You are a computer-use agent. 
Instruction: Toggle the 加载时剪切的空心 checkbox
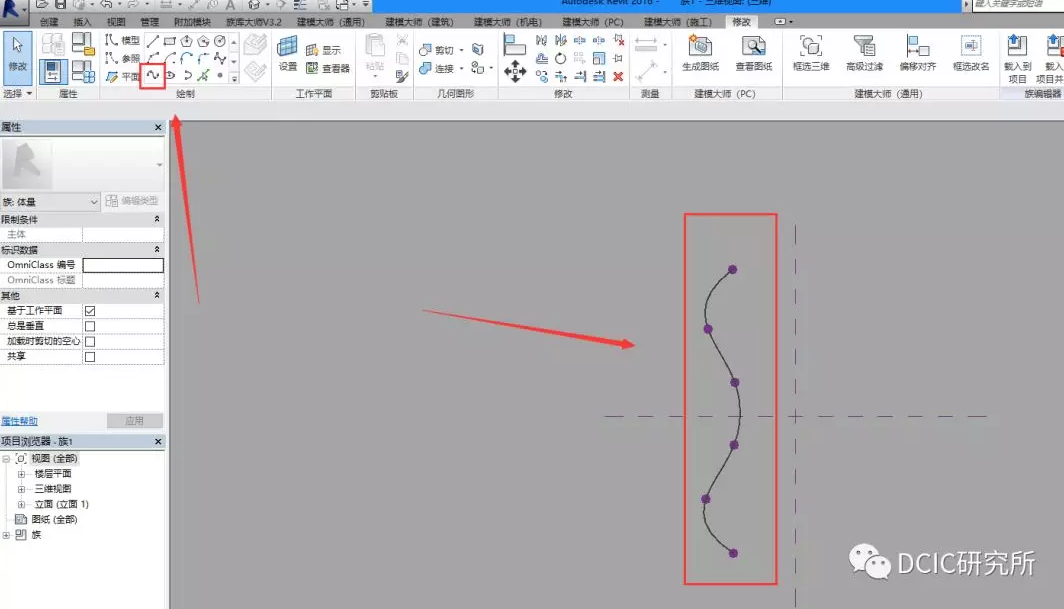(x=90, y=342)
